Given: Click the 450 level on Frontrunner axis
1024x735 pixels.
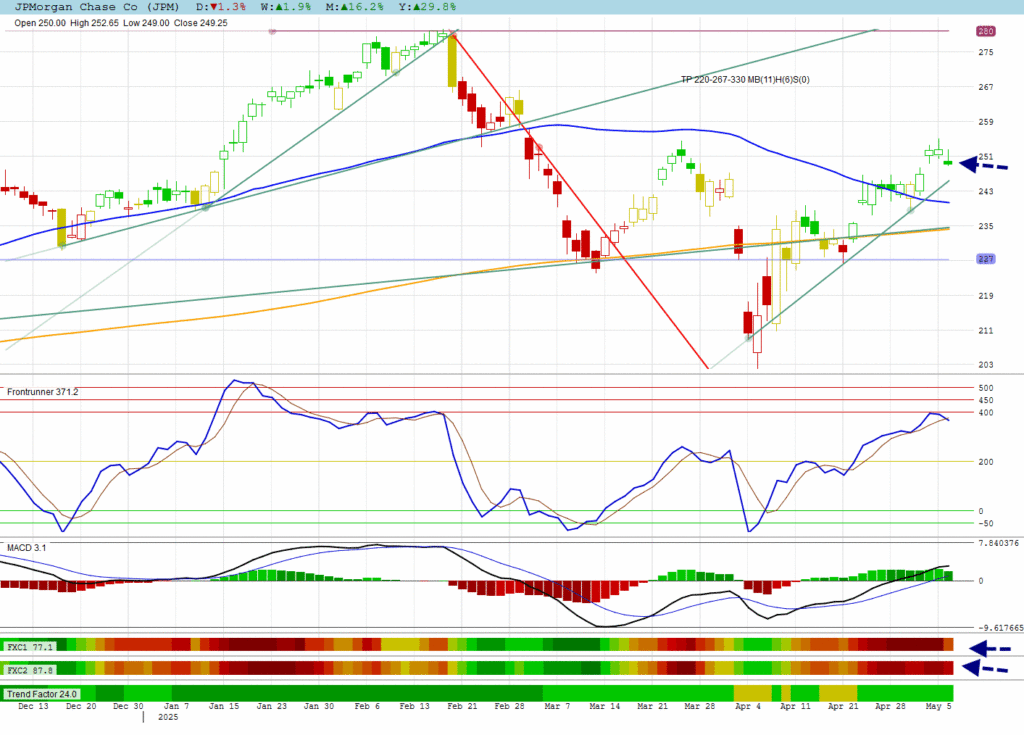Looking at the screenshot, I should pyautogui.click(x=985, y=400).
